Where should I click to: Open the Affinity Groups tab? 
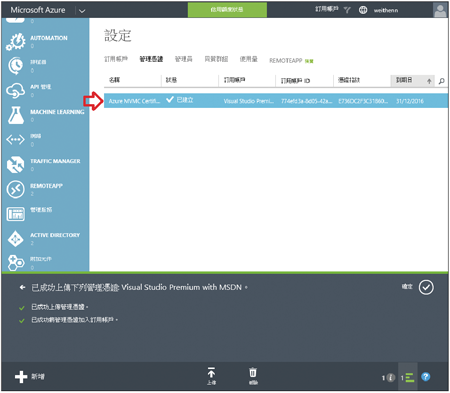(x=216, y=59)
